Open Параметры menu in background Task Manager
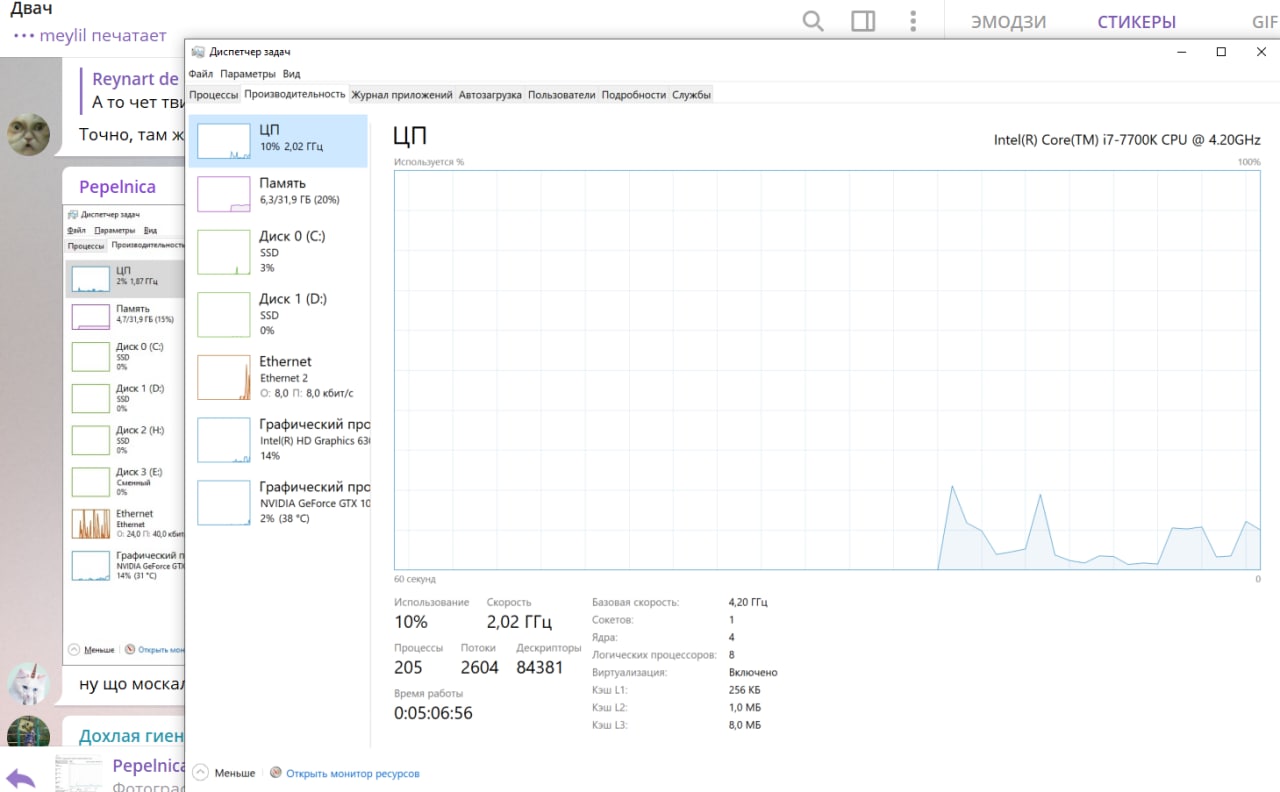1280x792 pixels. (x=115, y=230)
